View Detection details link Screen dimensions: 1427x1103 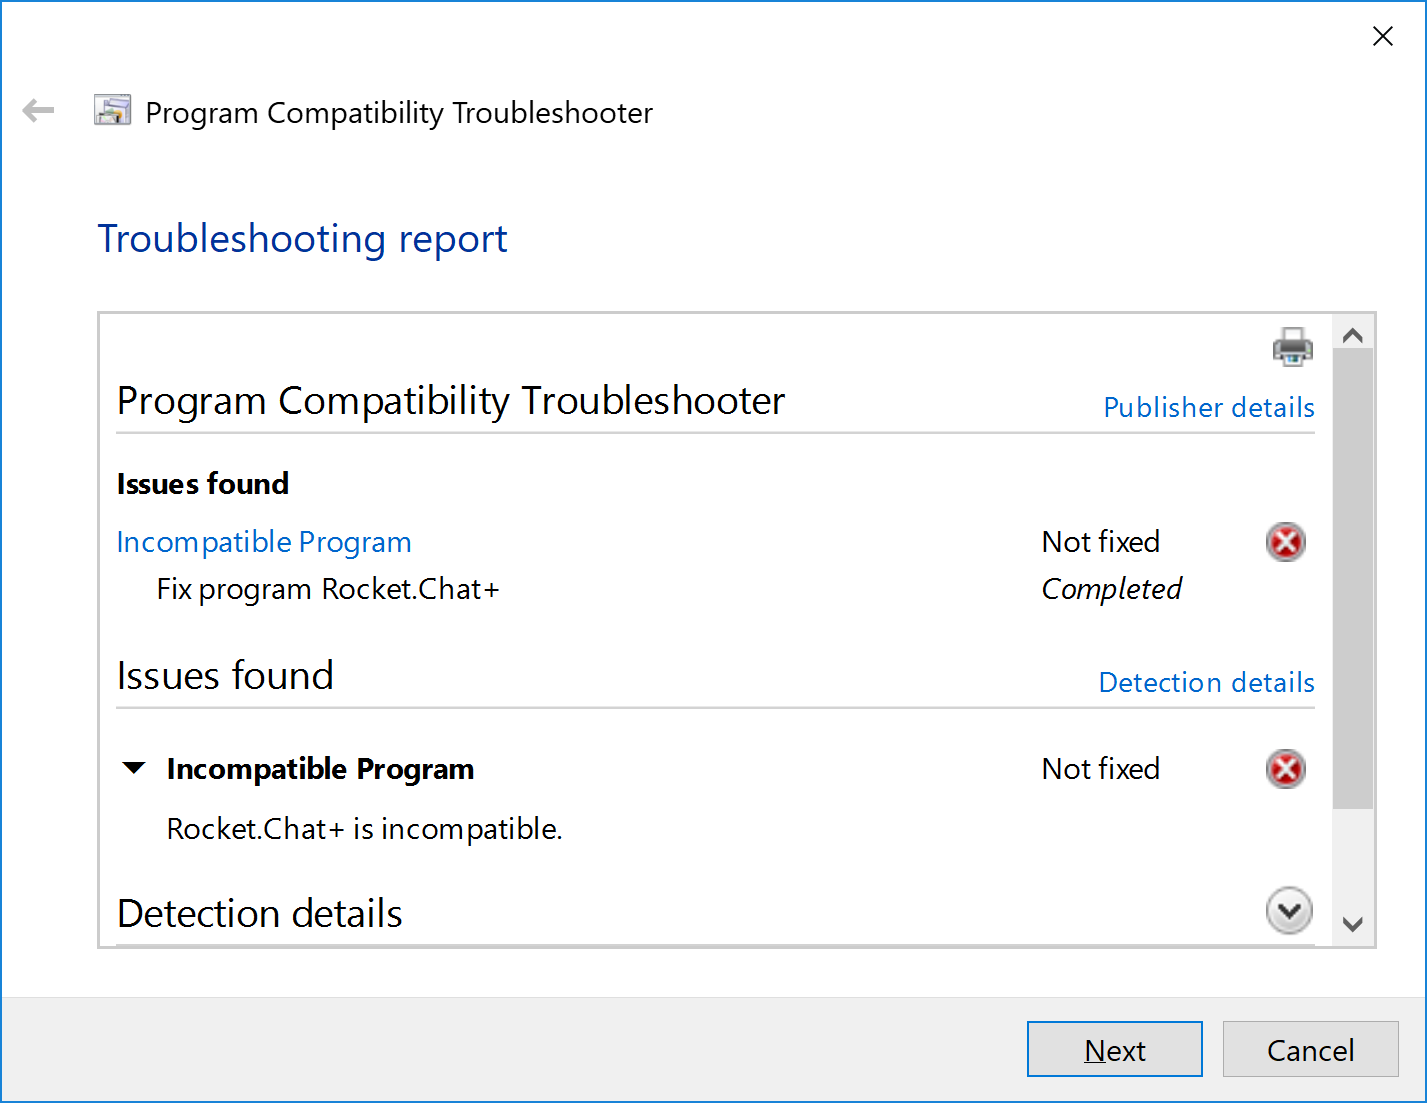(1206, 682)
